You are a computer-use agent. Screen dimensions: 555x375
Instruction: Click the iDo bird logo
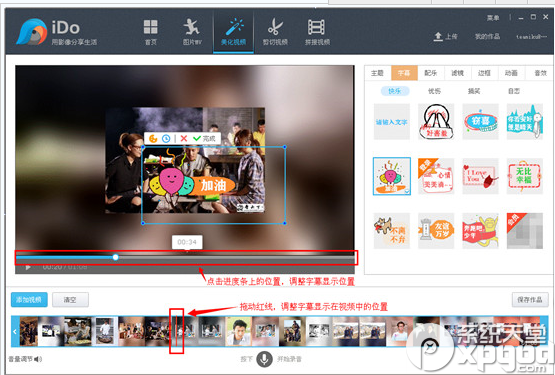tap(32, 32)
